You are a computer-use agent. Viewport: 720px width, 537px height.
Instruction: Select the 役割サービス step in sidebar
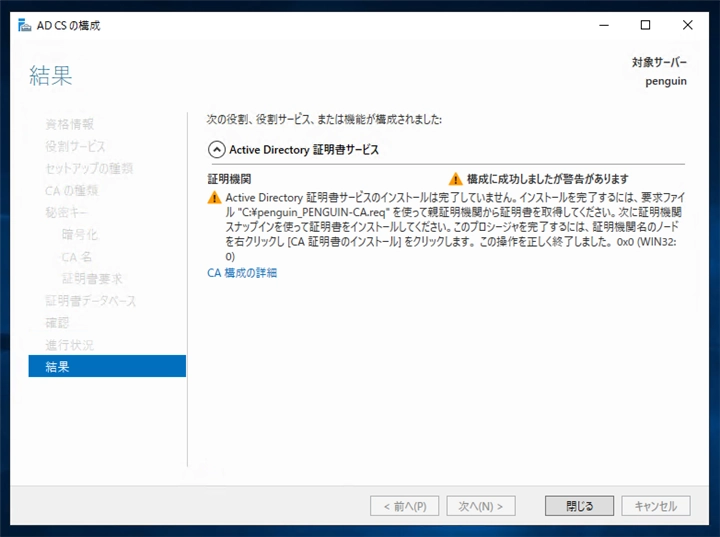click(75, 146)
